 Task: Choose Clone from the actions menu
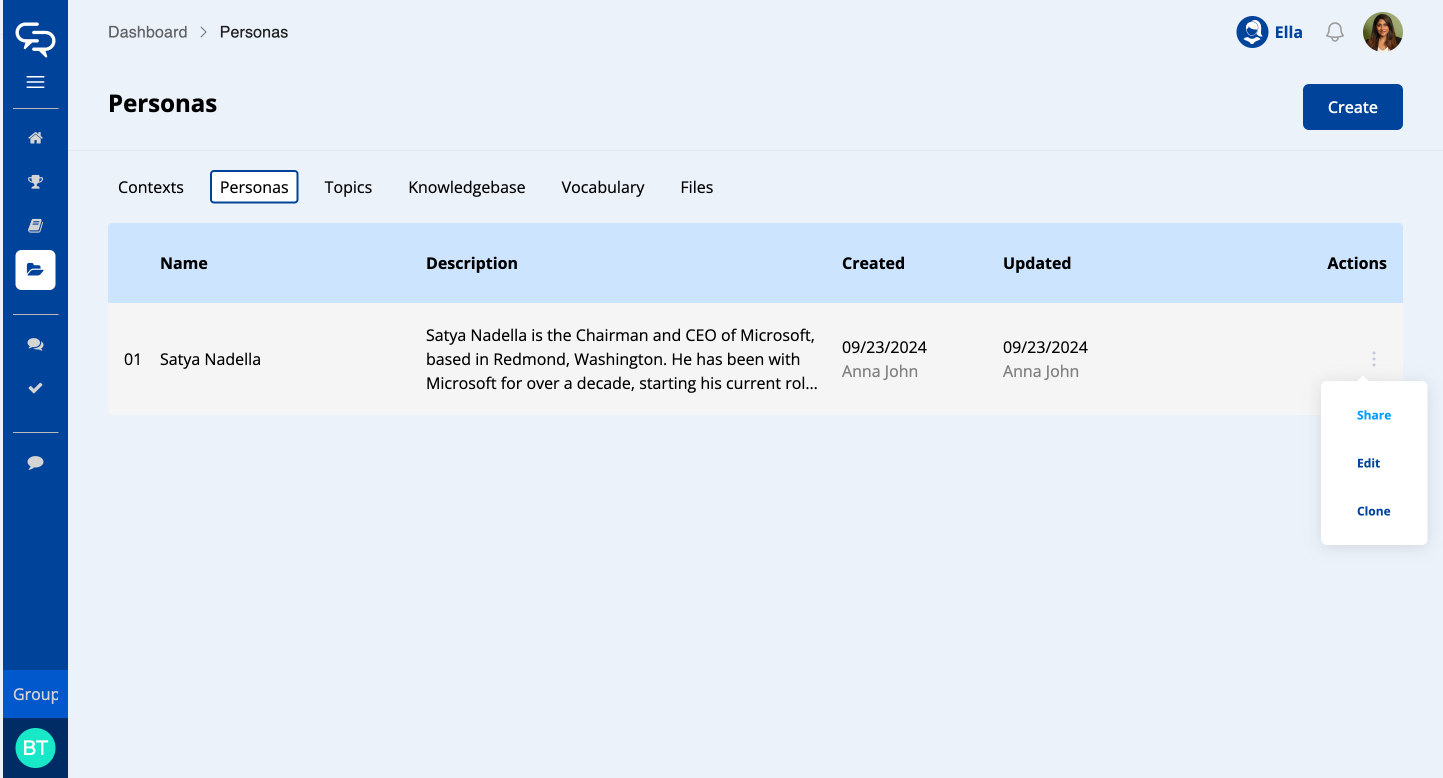[1373, 511]
